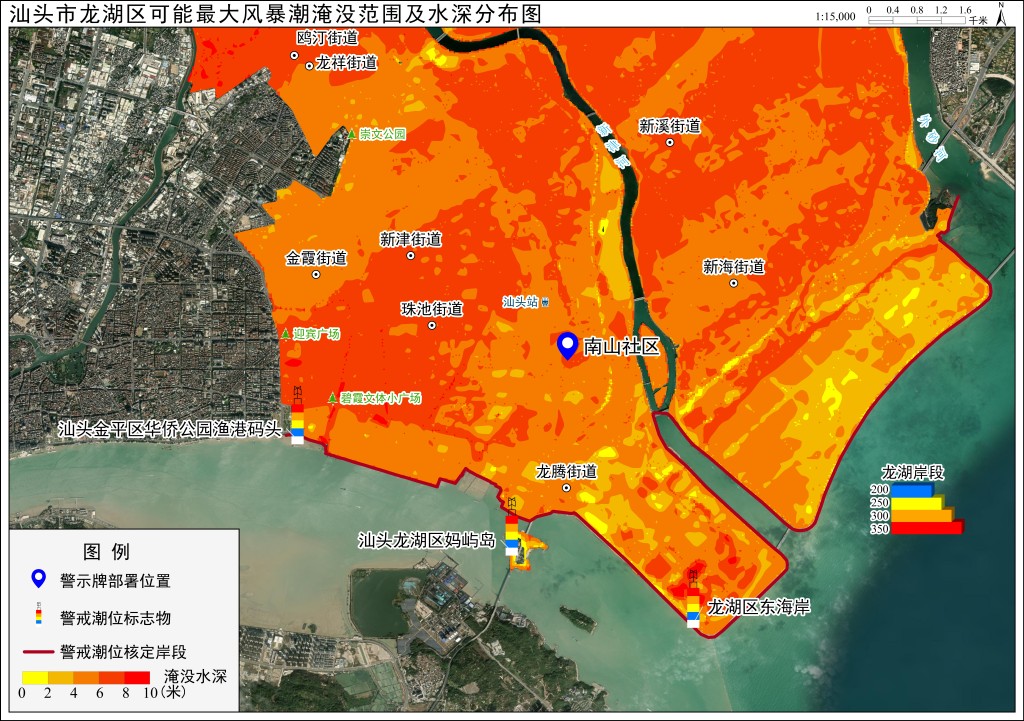Click the scale ratio text 1:15,000

coord(835,16)
